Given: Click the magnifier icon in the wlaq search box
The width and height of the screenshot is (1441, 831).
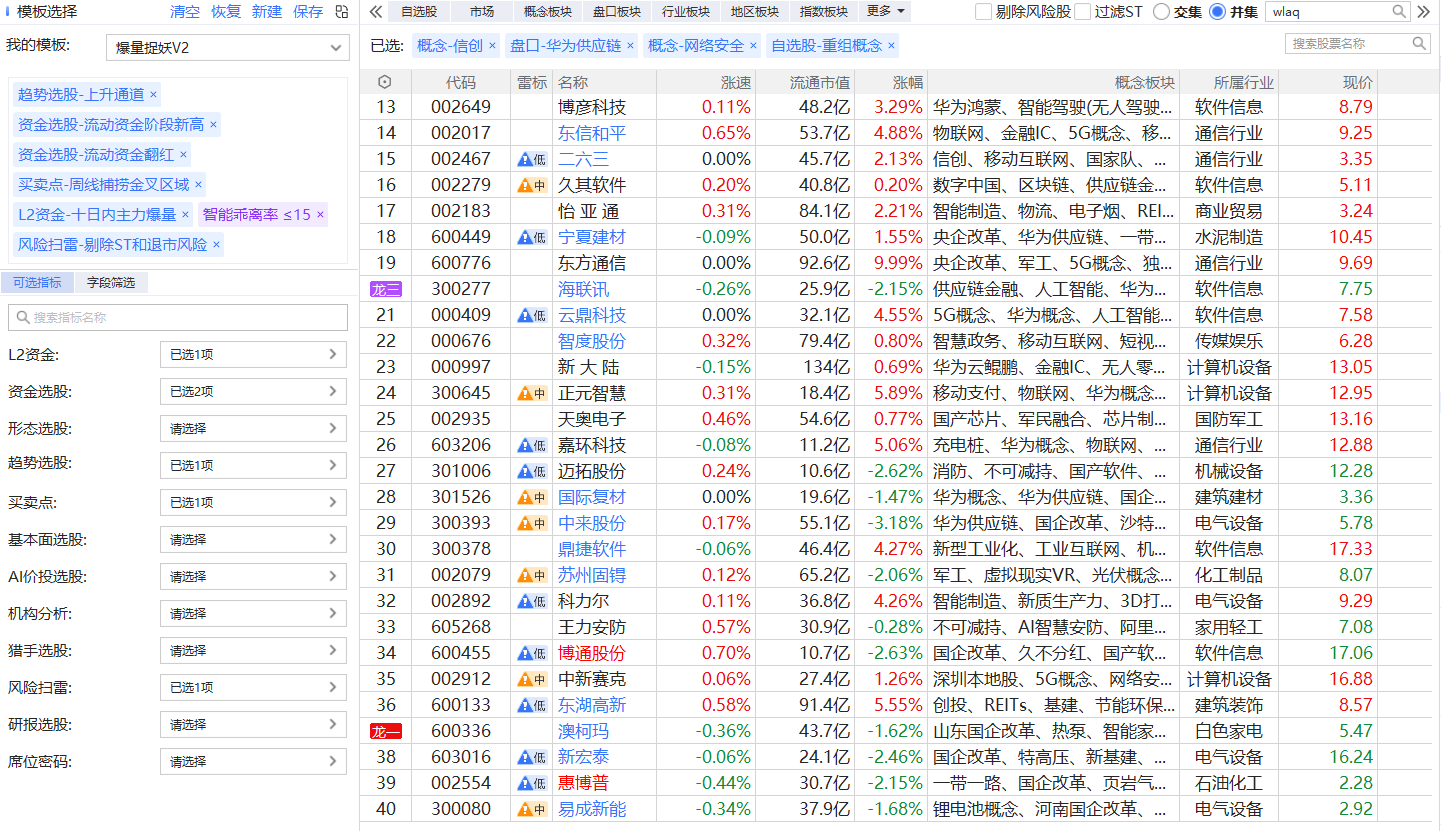Looking at the screenshot, I should tap(1399, 12).
